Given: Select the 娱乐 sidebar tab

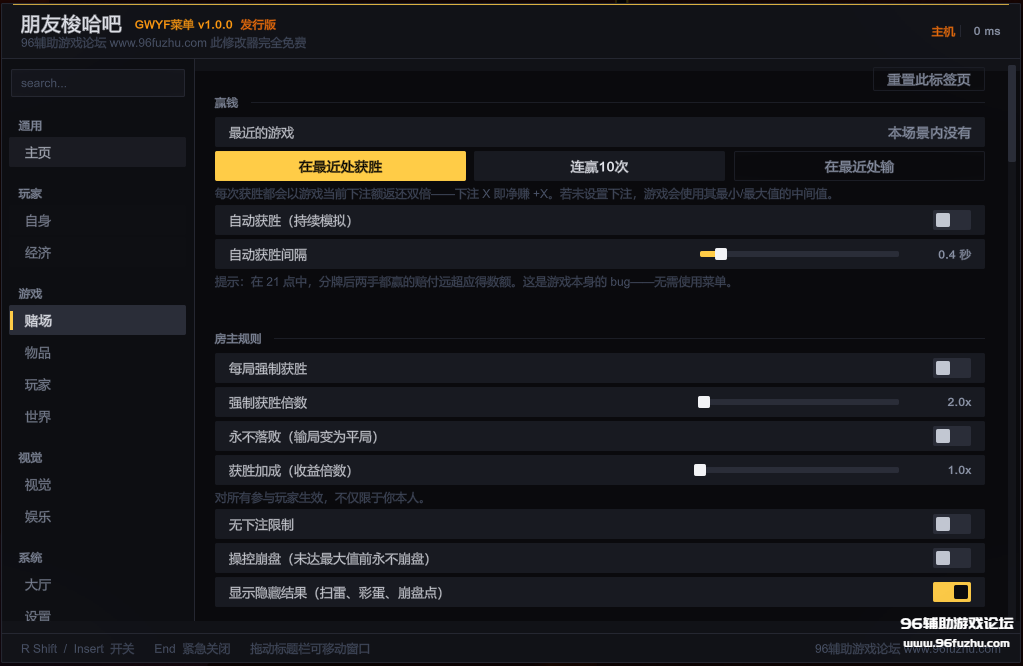Looking at the screenshot, I should (98, 517).
